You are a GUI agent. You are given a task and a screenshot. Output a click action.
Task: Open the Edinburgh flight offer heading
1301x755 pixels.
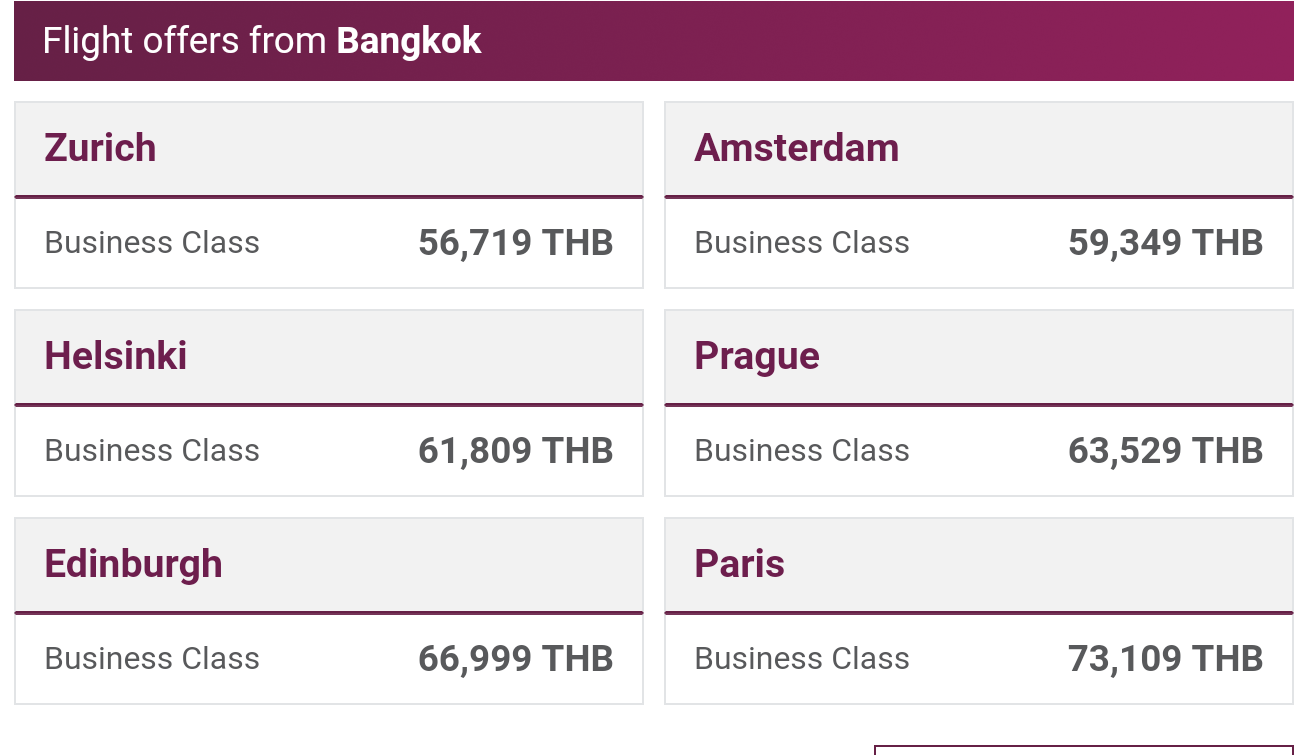[x=133, y=564]
